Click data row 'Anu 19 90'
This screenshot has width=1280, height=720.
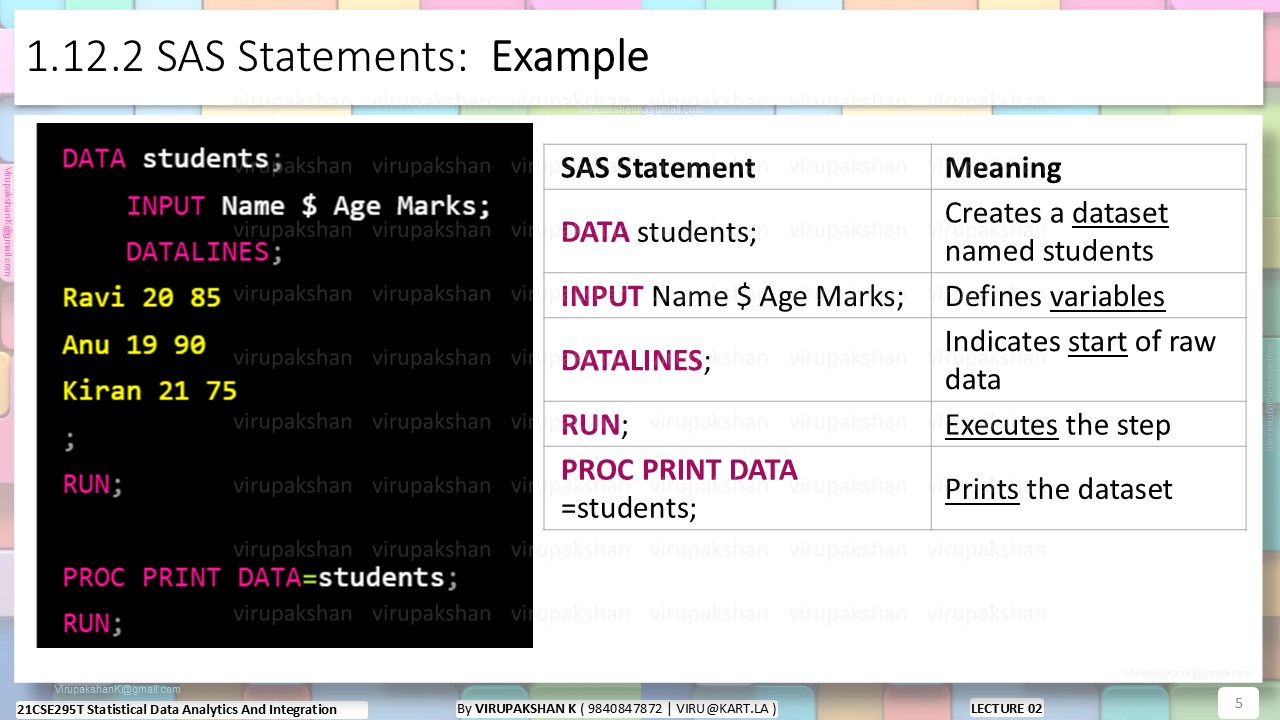pyautogui.click(x=134, y=345)
